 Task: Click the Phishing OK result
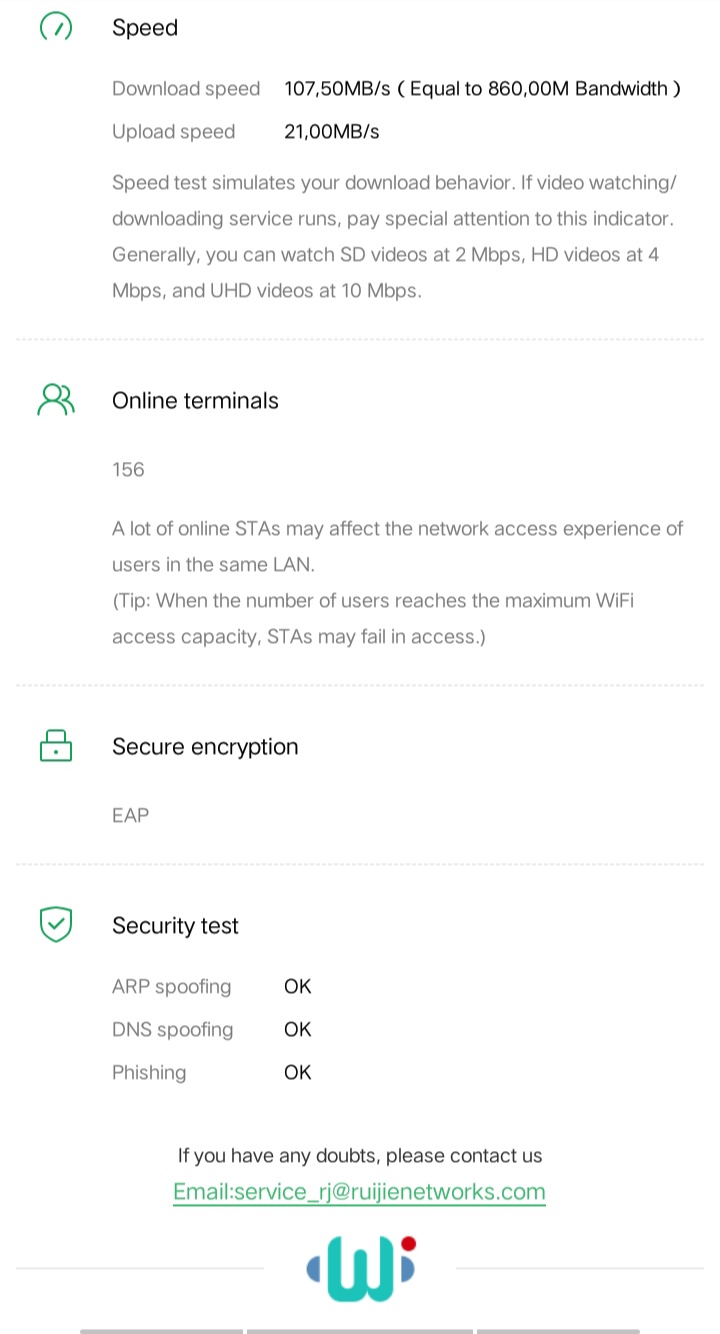coord(298,1073)
